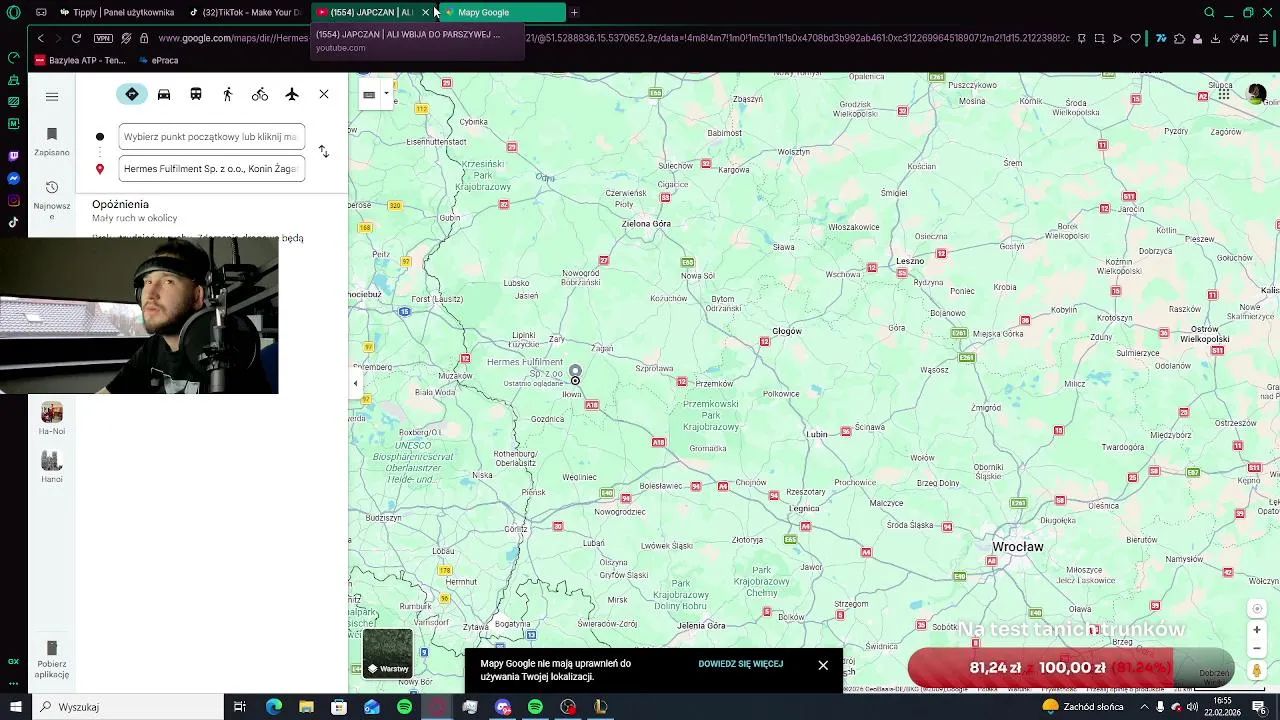The height and width of the screenshot is (720, 1280).
Task: Launch Microsoft Edge from taskbar
Action: (274, 707)
